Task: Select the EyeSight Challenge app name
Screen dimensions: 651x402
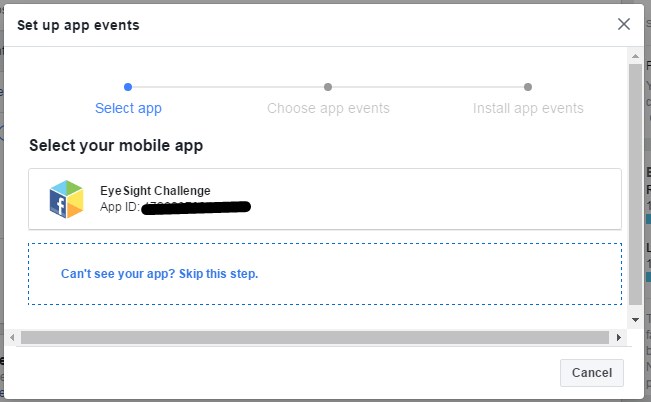Action: click(155, 191)
